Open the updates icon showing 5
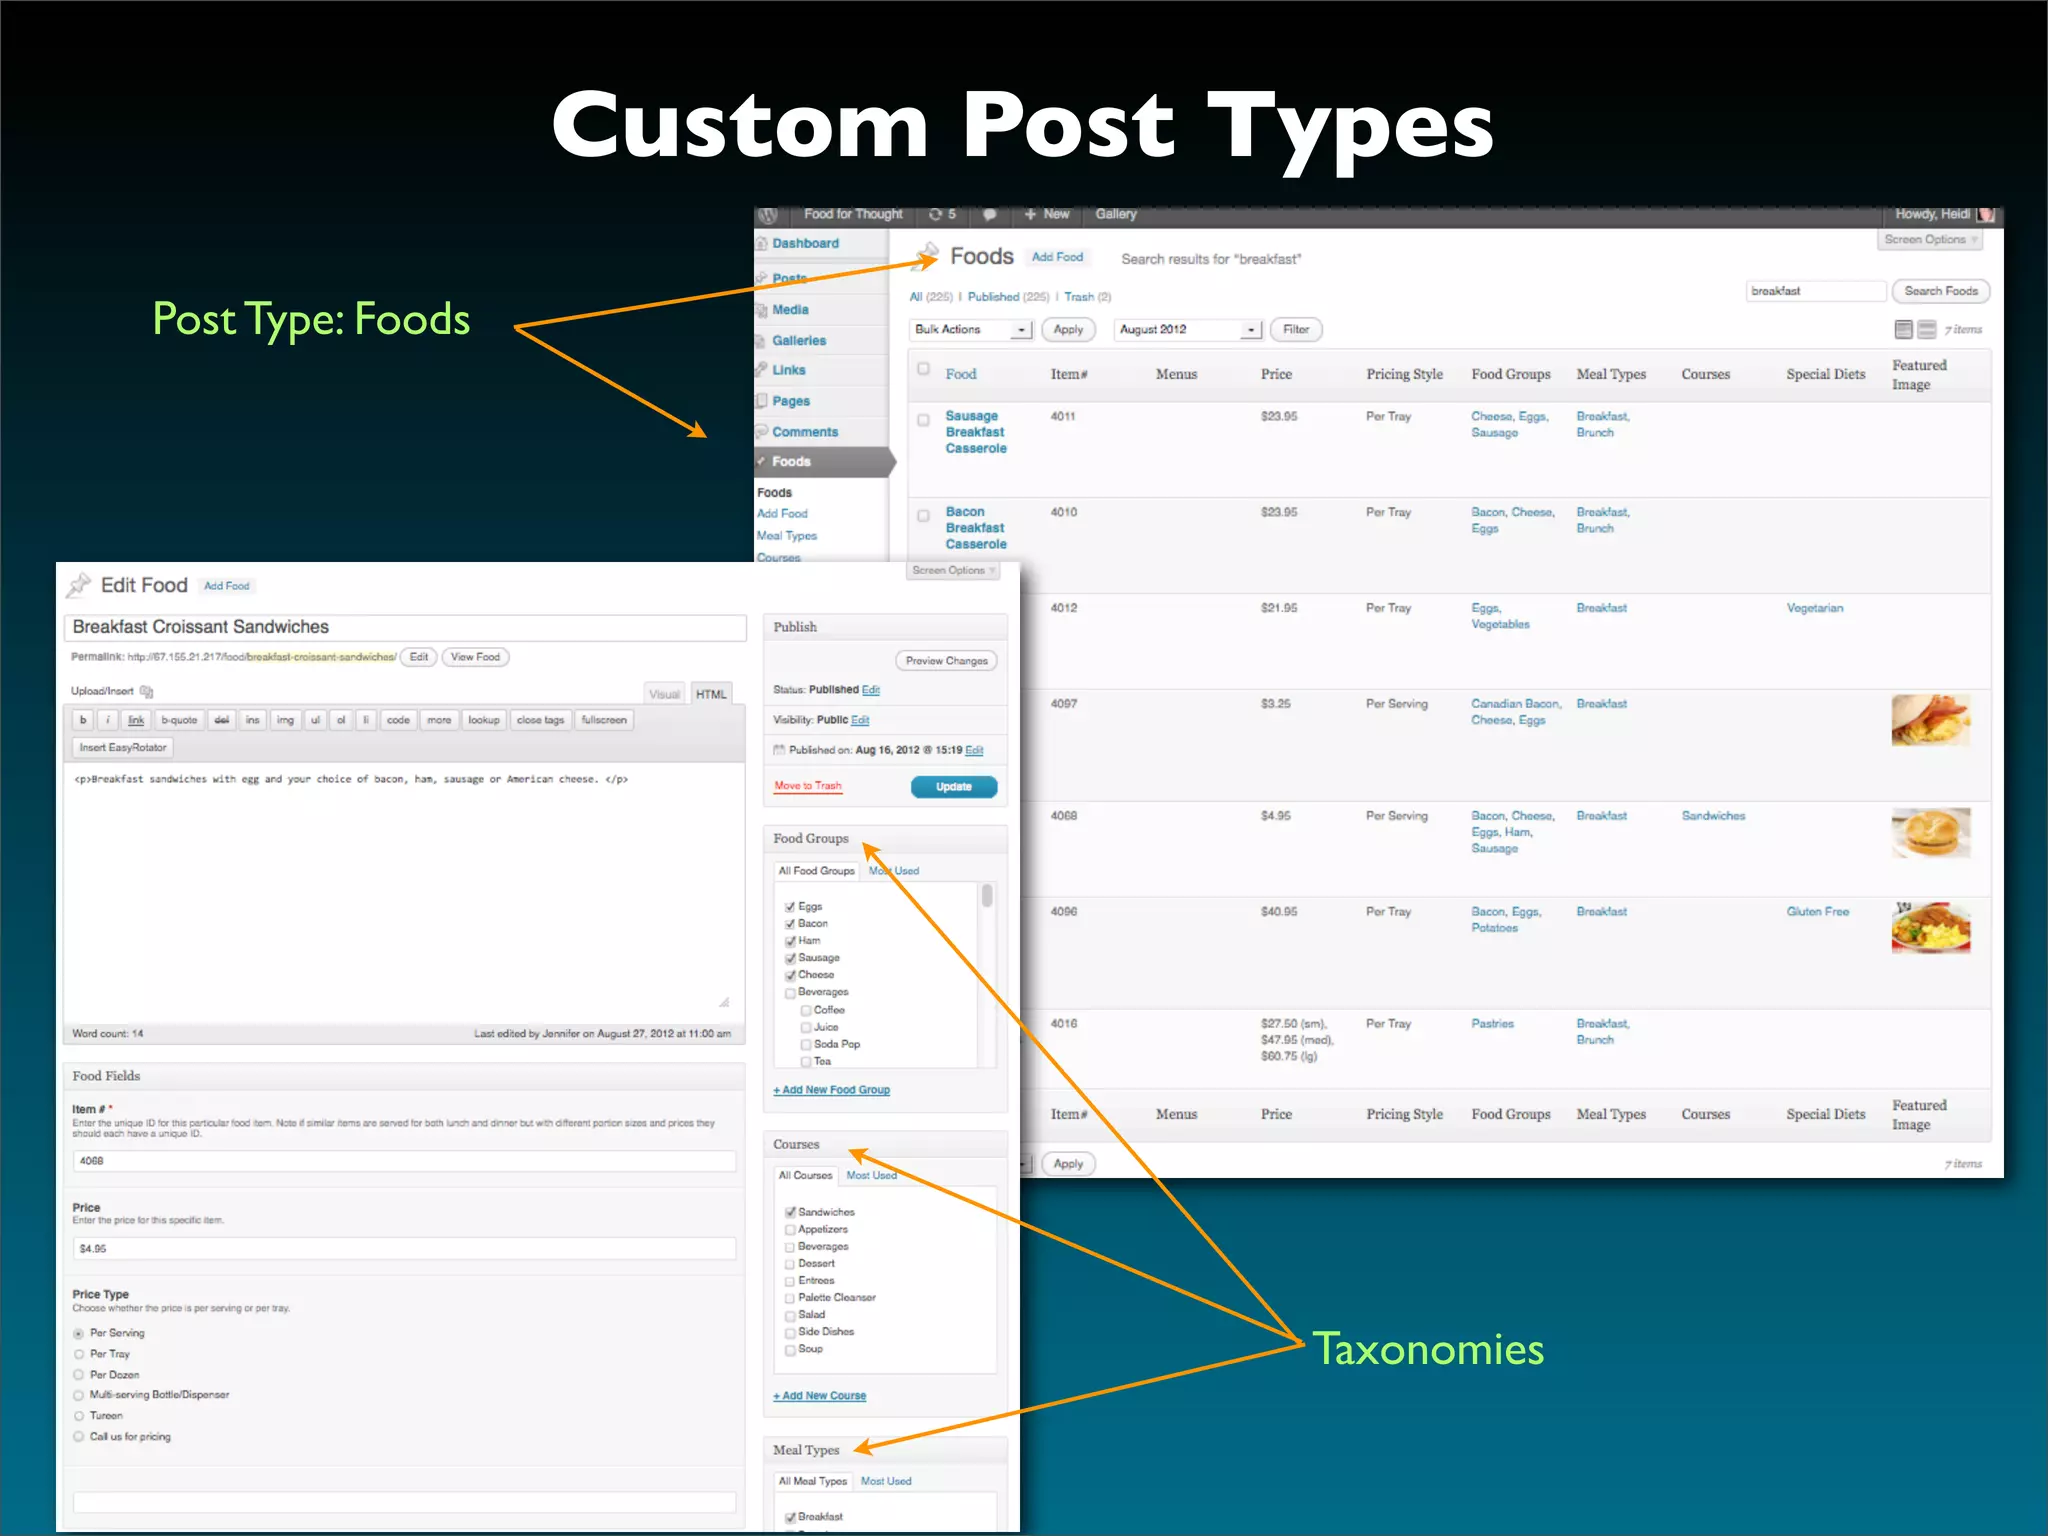 942,214
